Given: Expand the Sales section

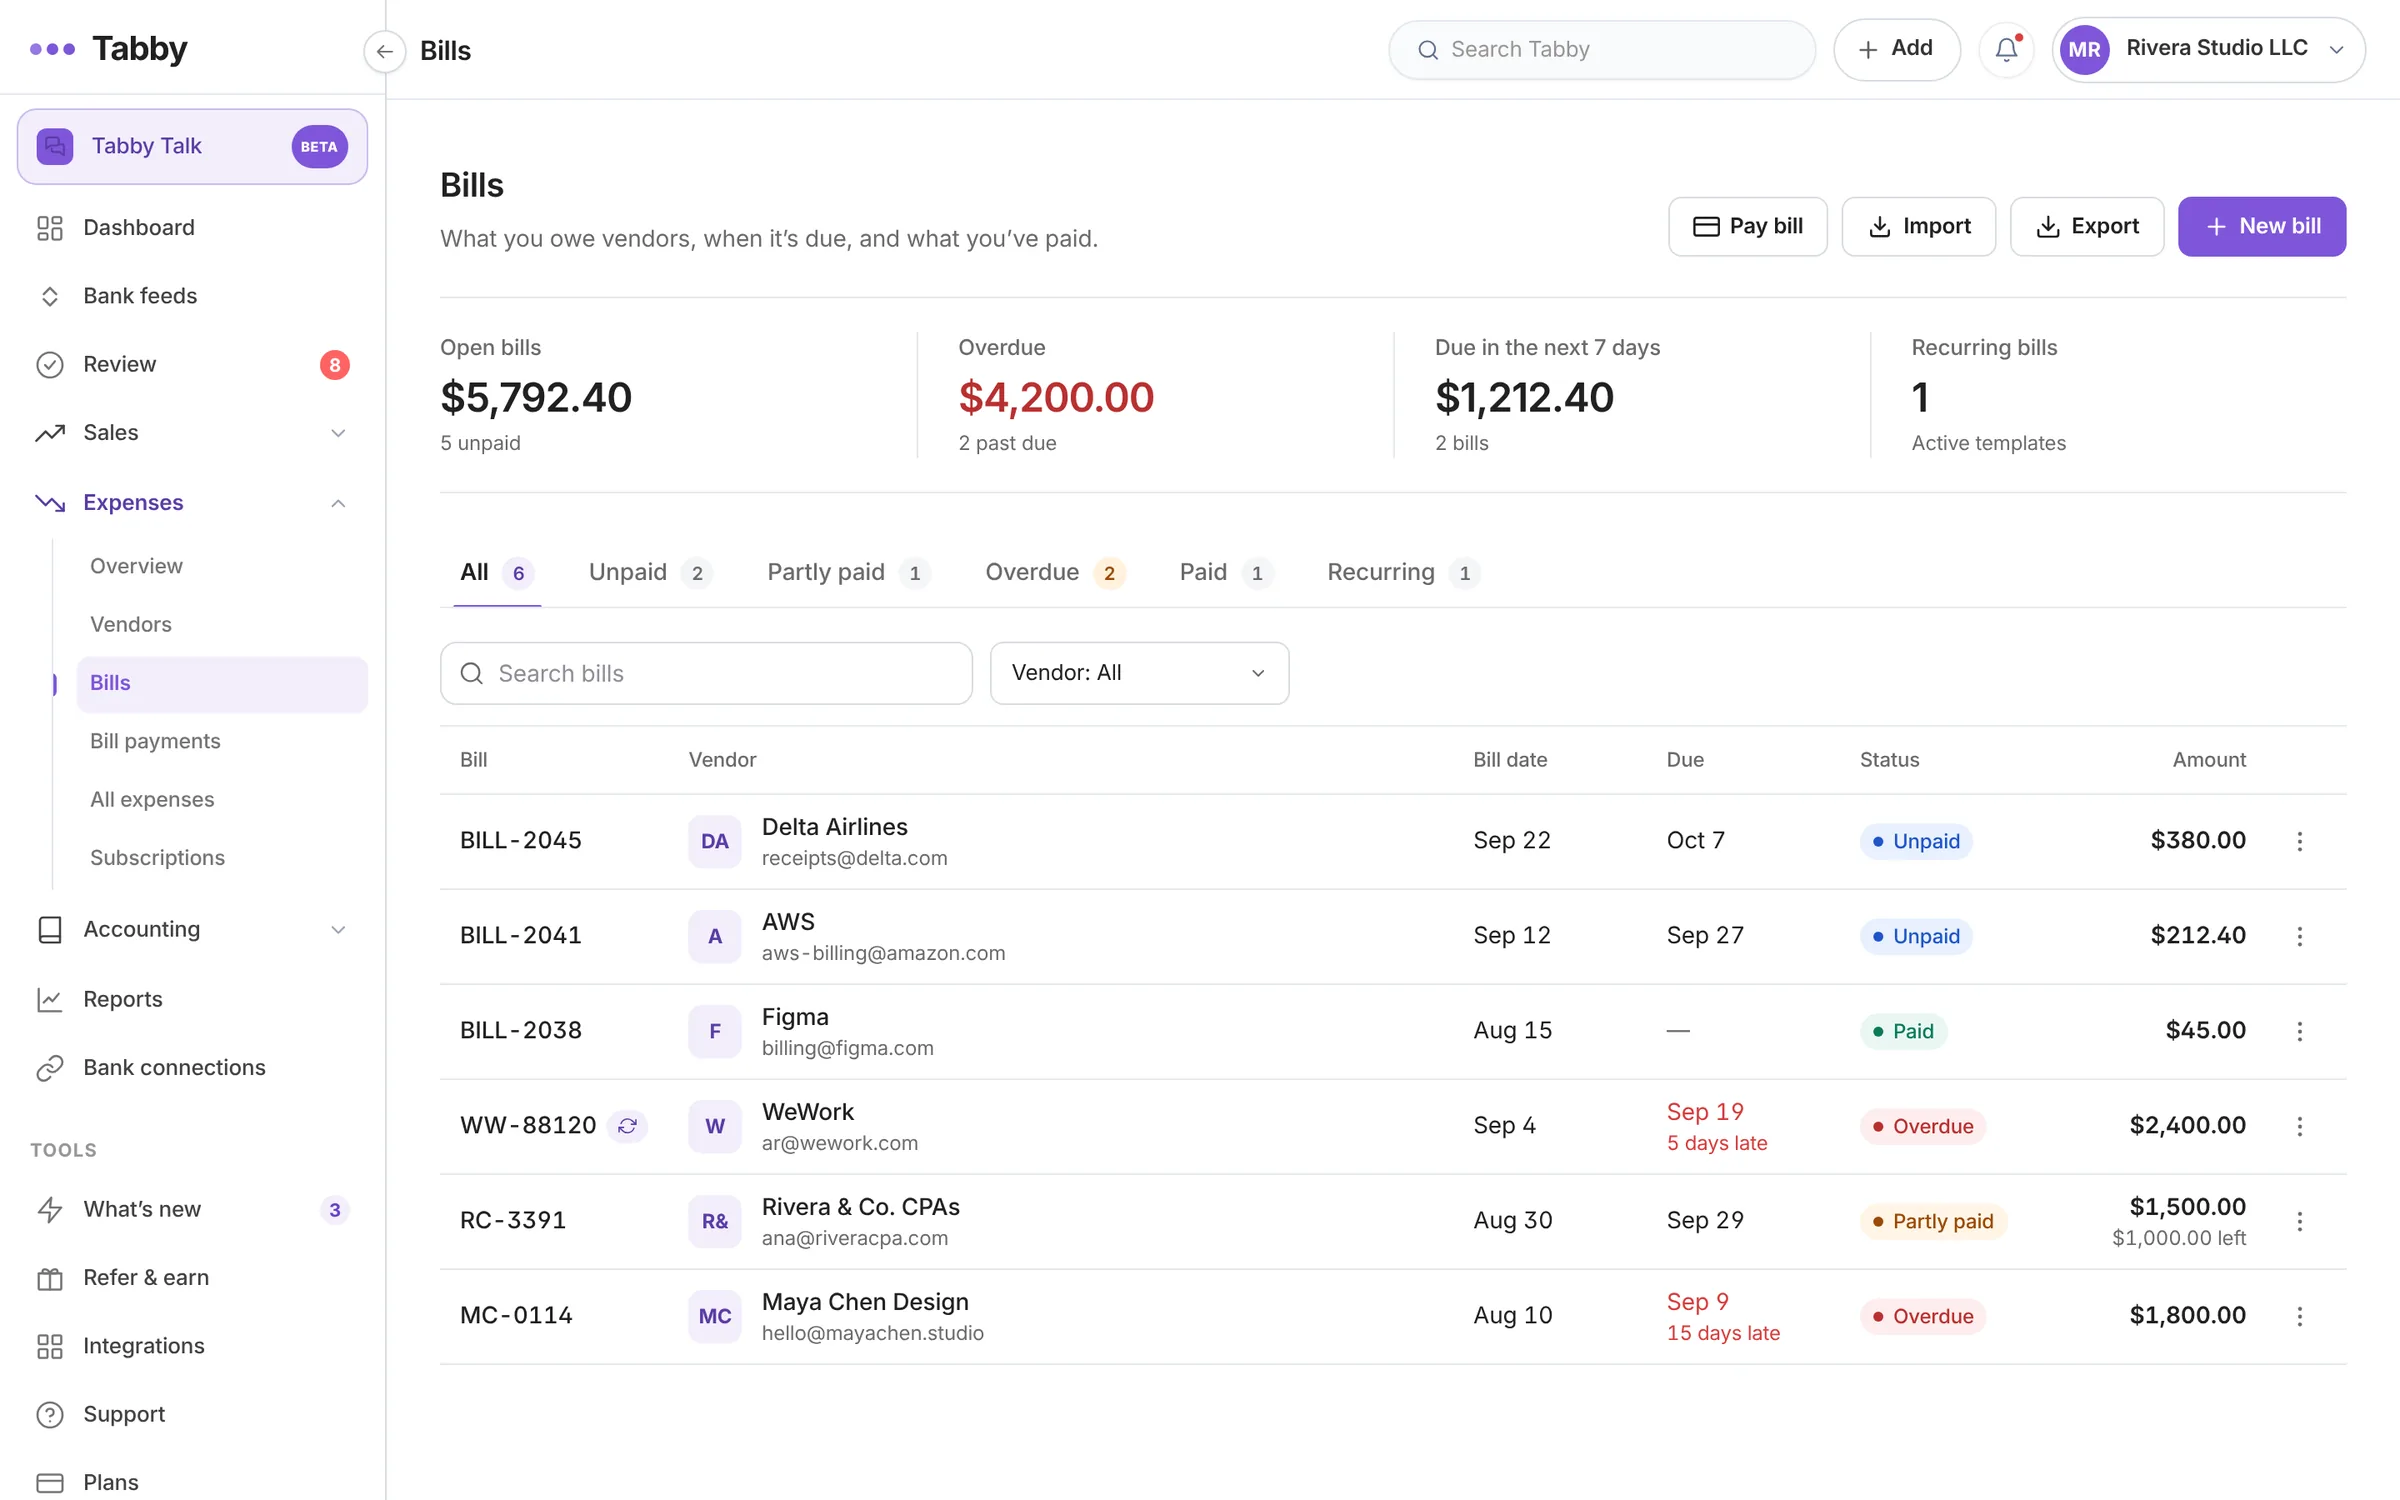Looking at the screenshot, I should point(192,433).
